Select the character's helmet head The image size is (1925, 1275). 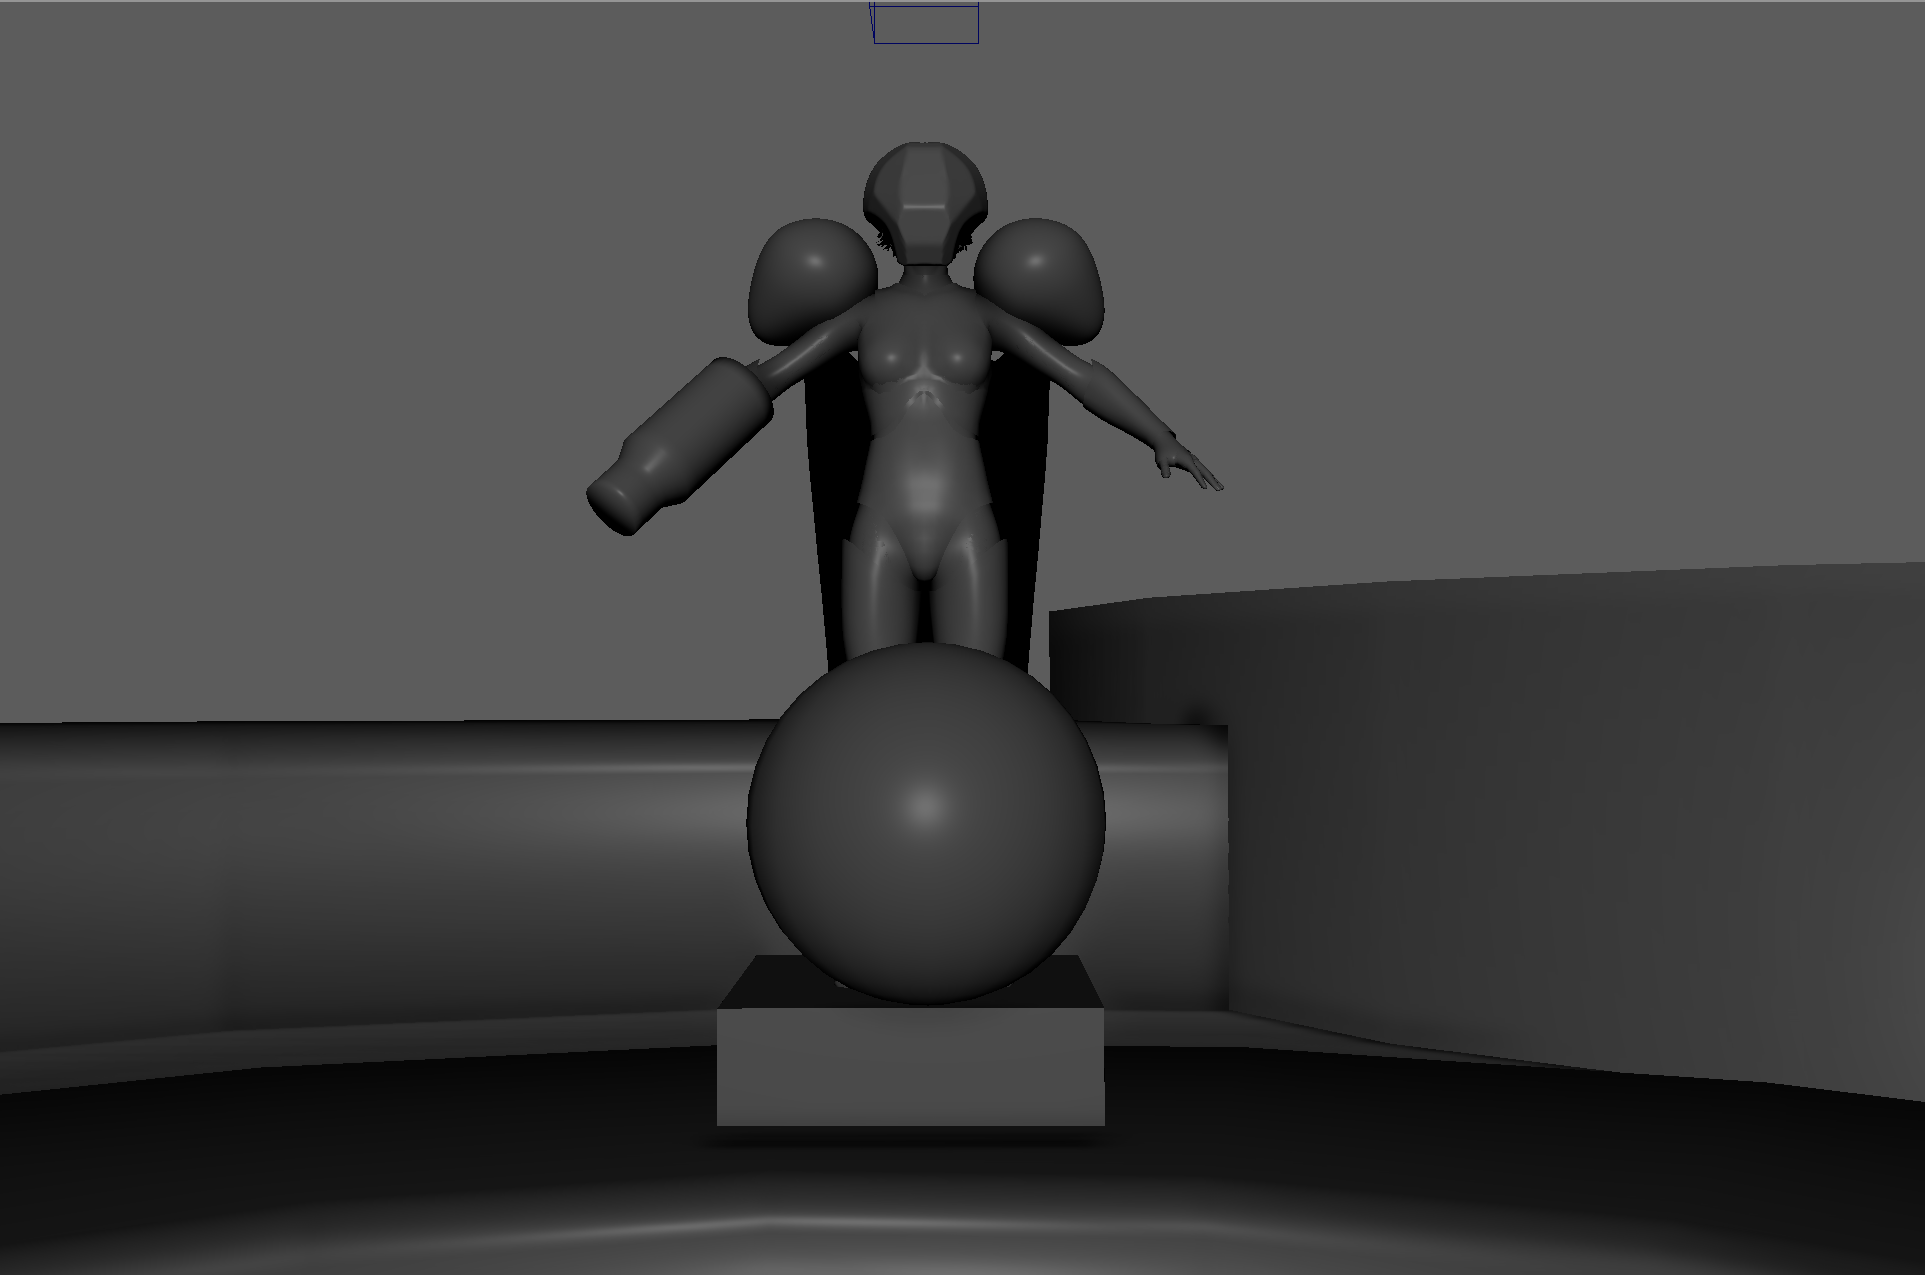(x=924, y=203)
